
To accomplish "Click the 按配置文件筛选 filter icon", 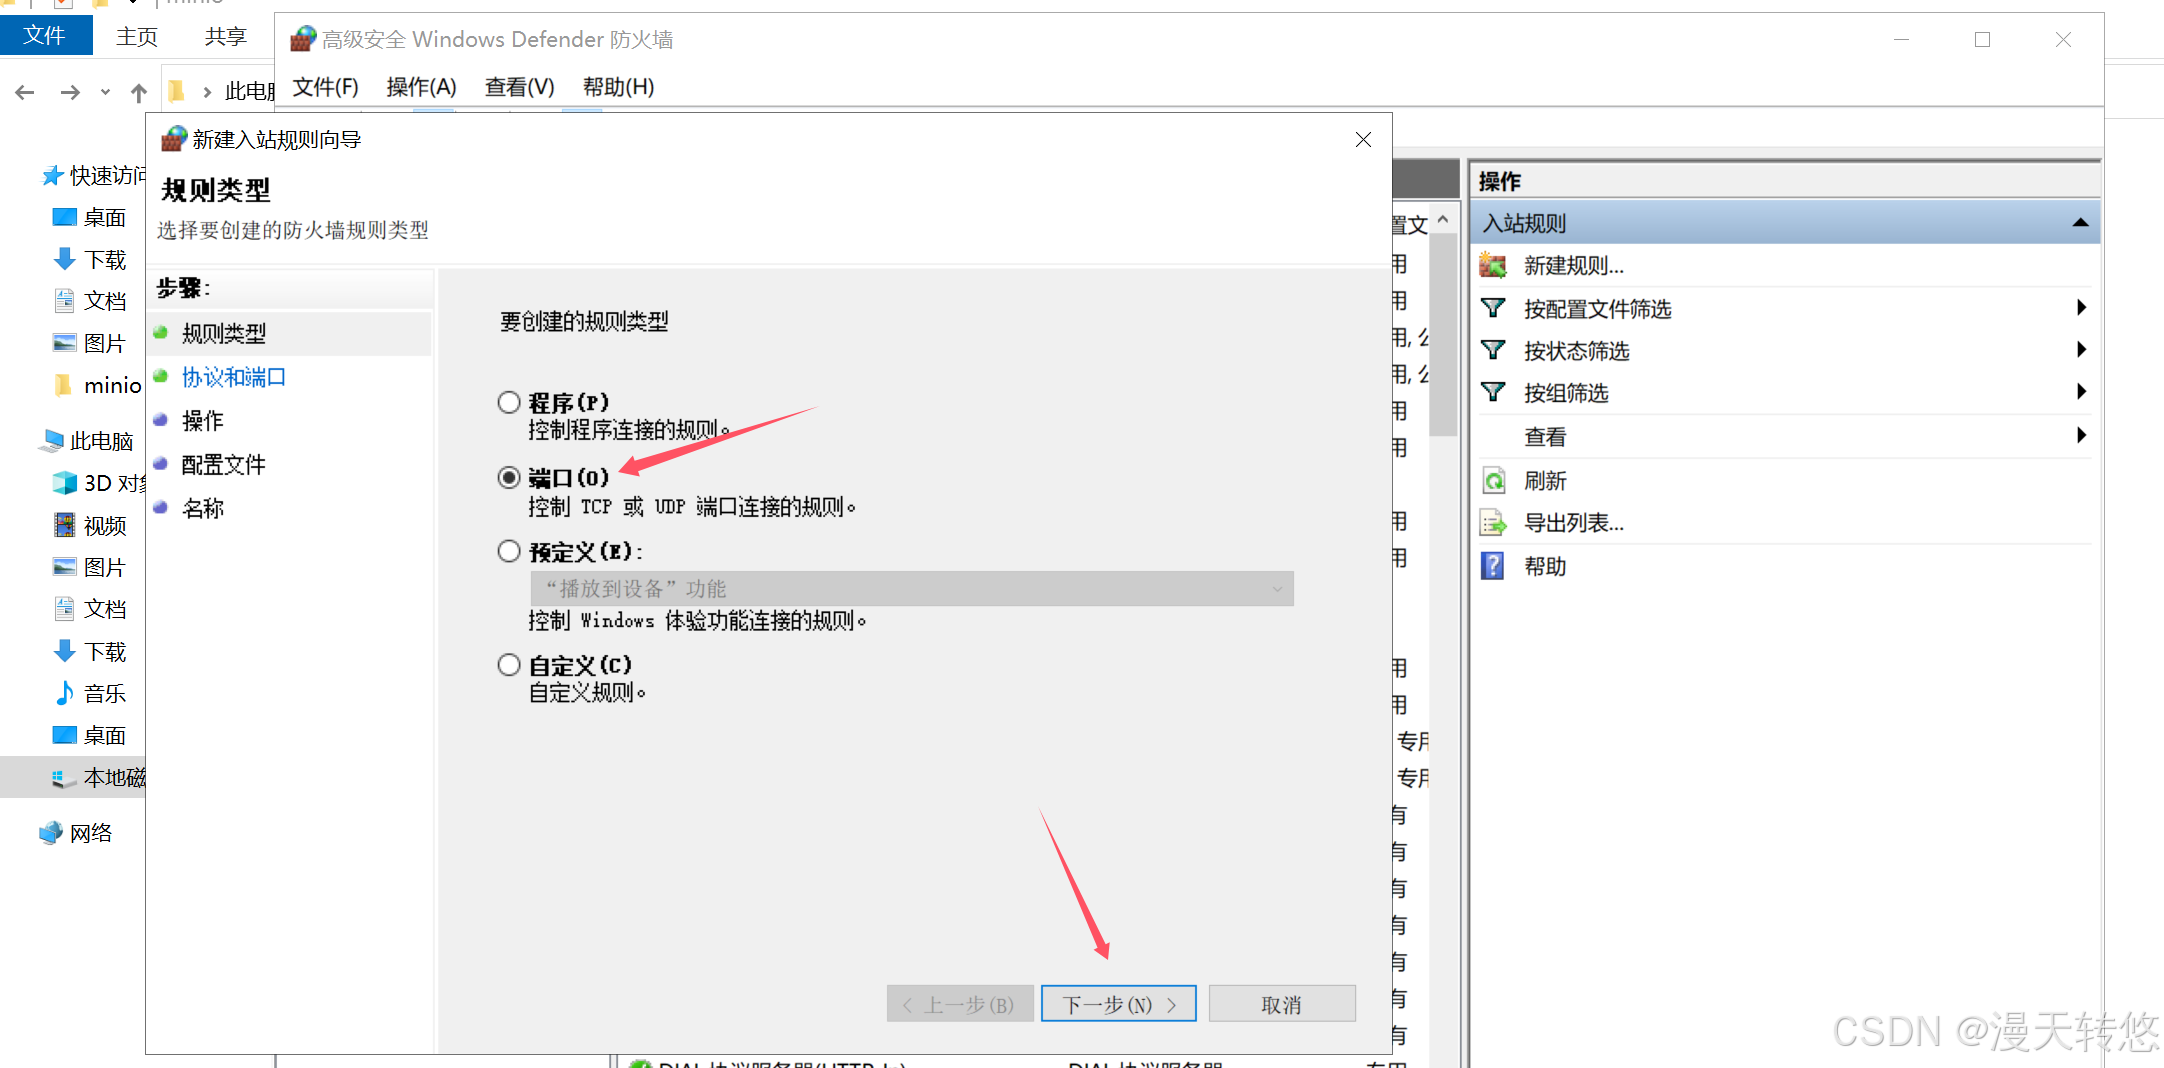I will pyautogui.click(x=1493, y=308).
